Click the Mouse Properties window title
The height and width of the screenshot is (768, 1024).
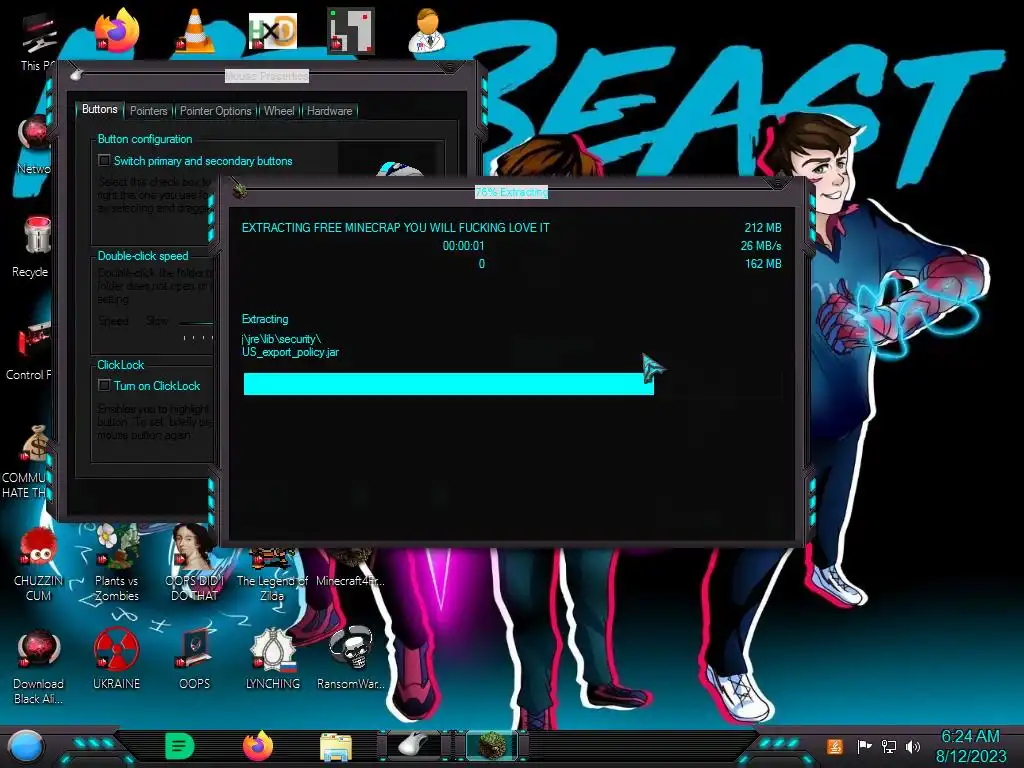click(266, 76)
